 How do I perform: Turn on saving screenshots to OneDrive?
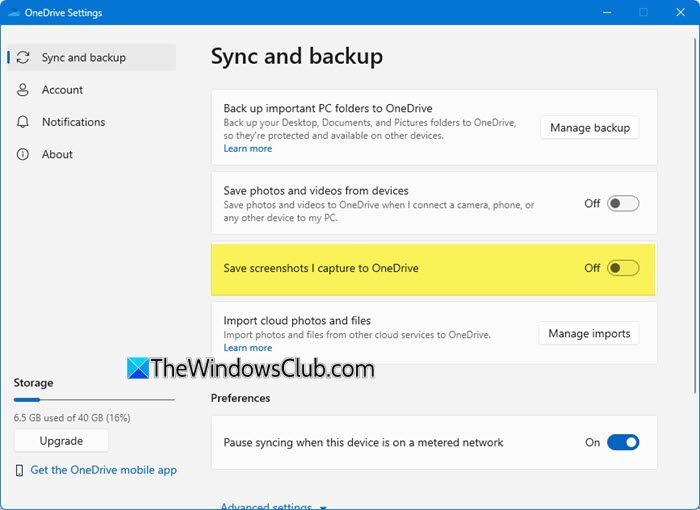(x=623, y=268)
